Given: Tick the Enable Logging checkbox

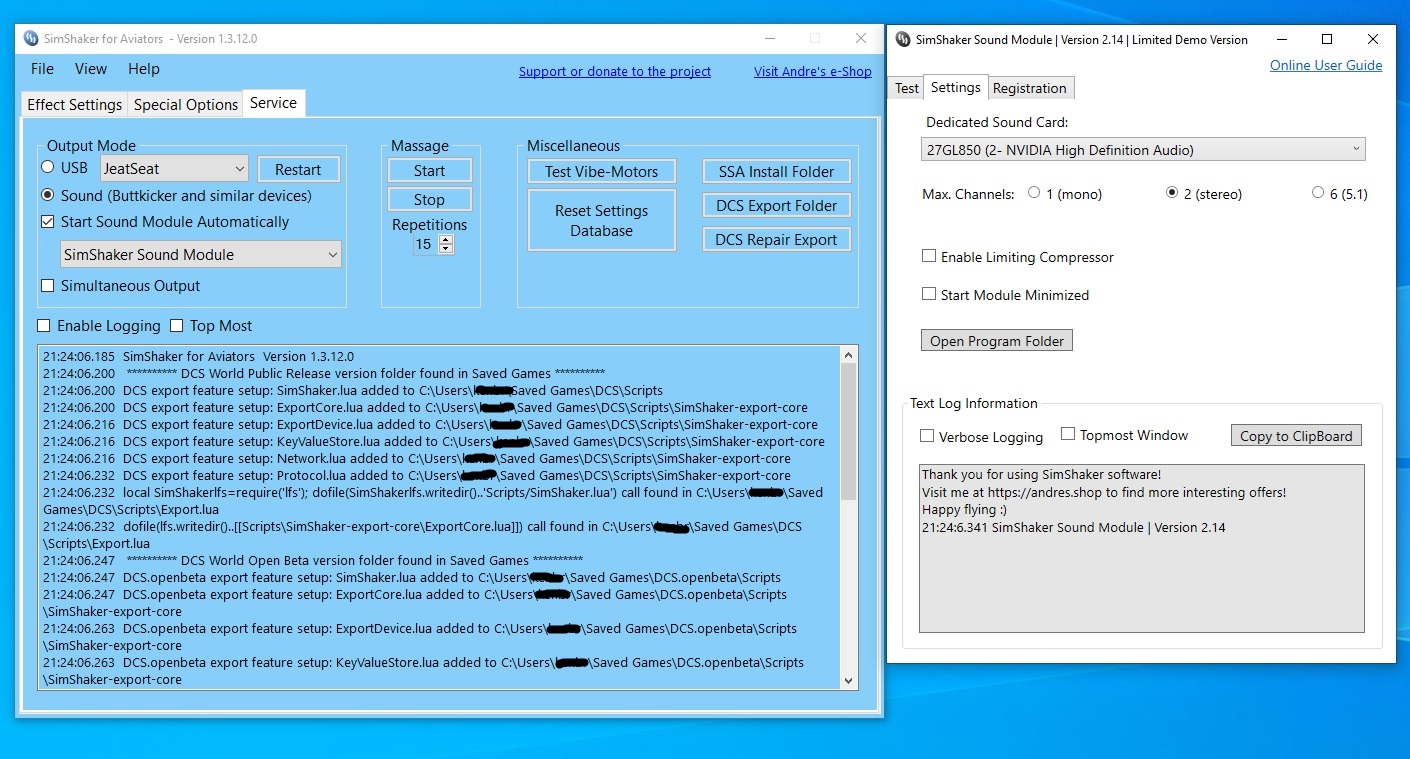Looking at the screenshot, I should 44,326.
